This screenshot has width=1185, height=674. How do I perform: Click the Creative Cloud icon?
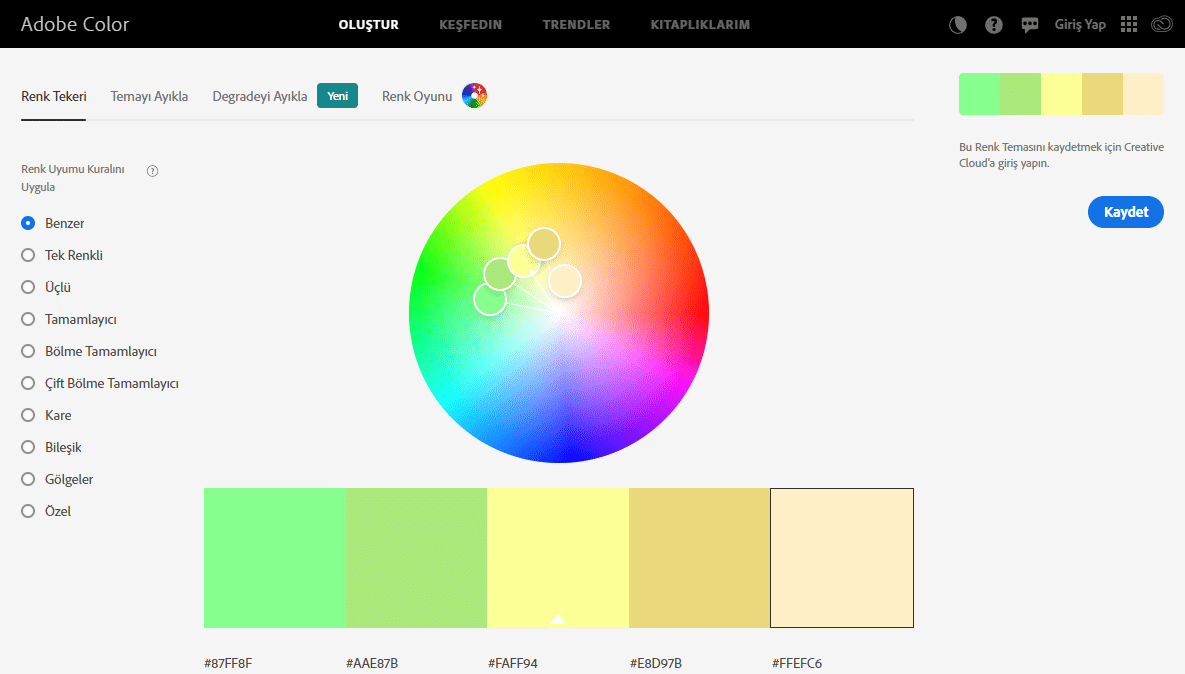1161,25
